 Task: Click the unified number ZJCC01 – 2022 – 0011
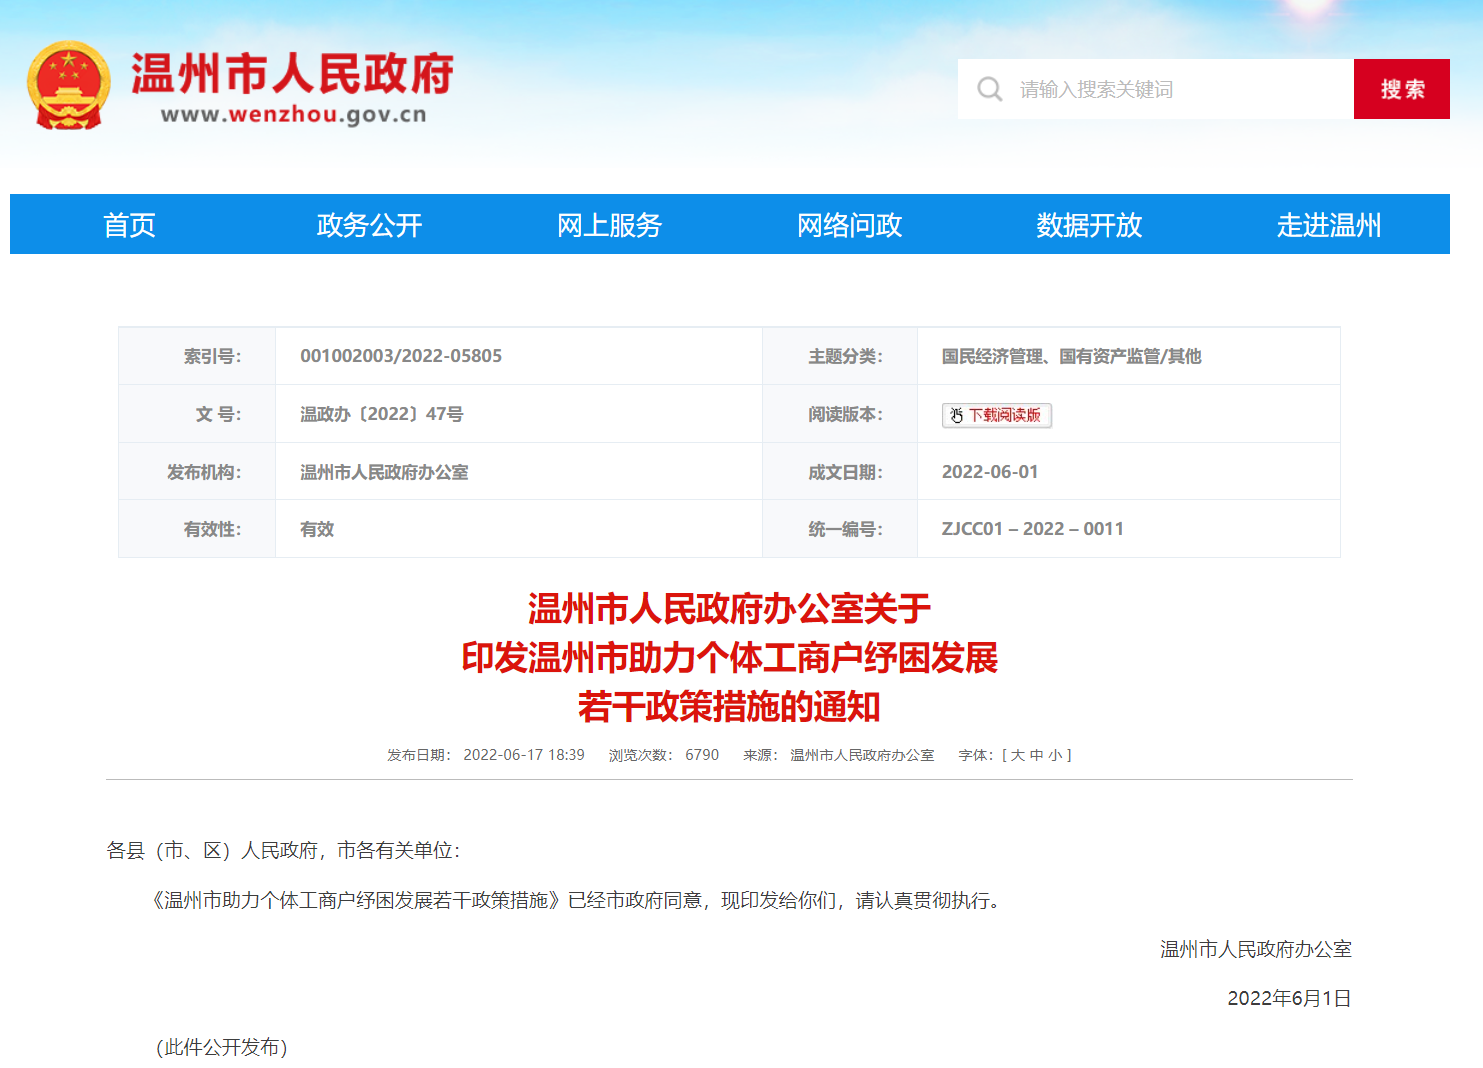click(x=1032, y=529)
